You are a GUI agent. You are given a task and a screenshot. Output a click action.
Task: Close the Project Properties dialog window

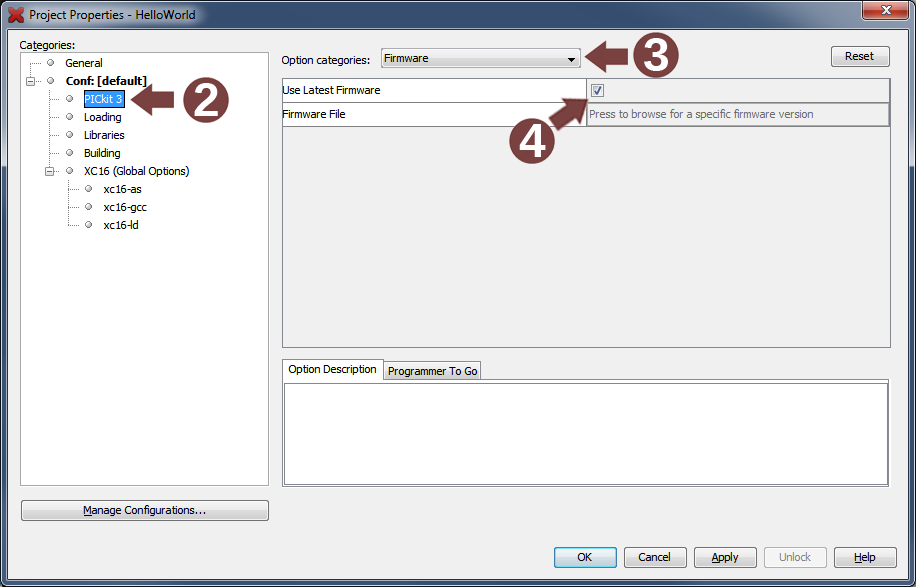(x=884, y=11)
